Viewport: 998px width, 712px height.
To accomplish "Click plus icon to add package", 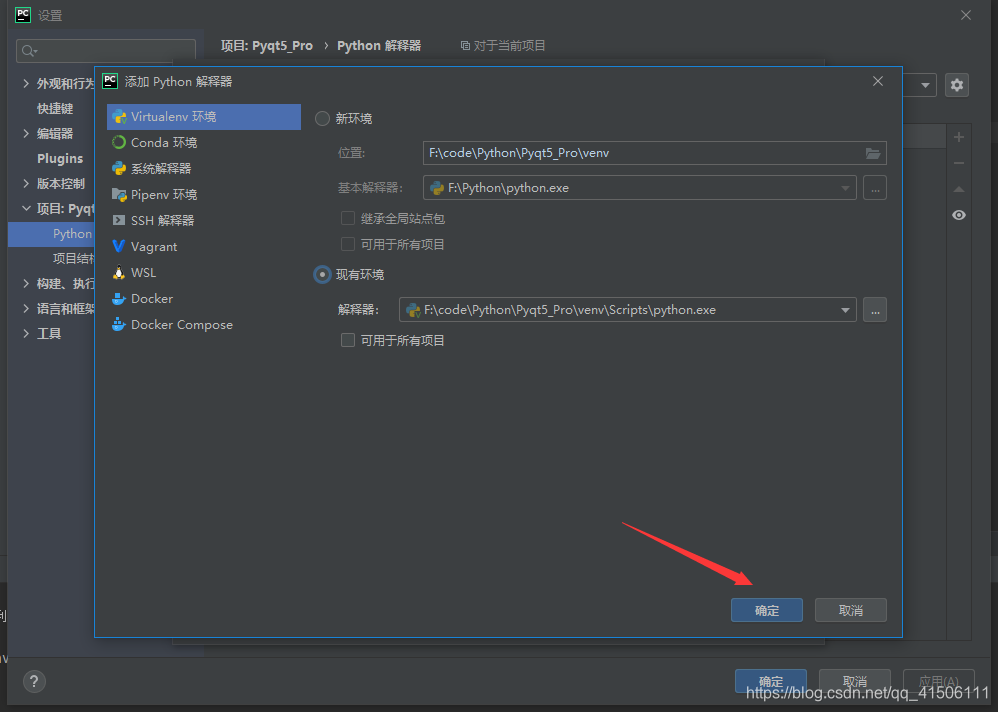I will point(959,137).
